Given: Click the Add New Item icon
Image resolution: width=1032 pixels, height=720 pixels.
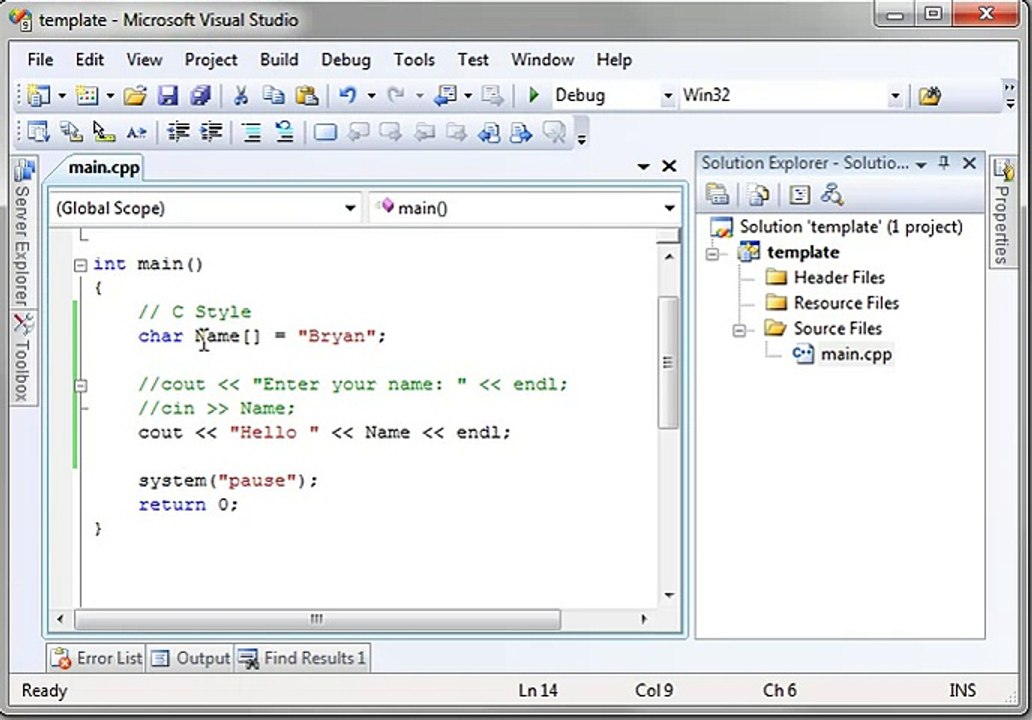Looking at the screenshot, I should point(86,95).
